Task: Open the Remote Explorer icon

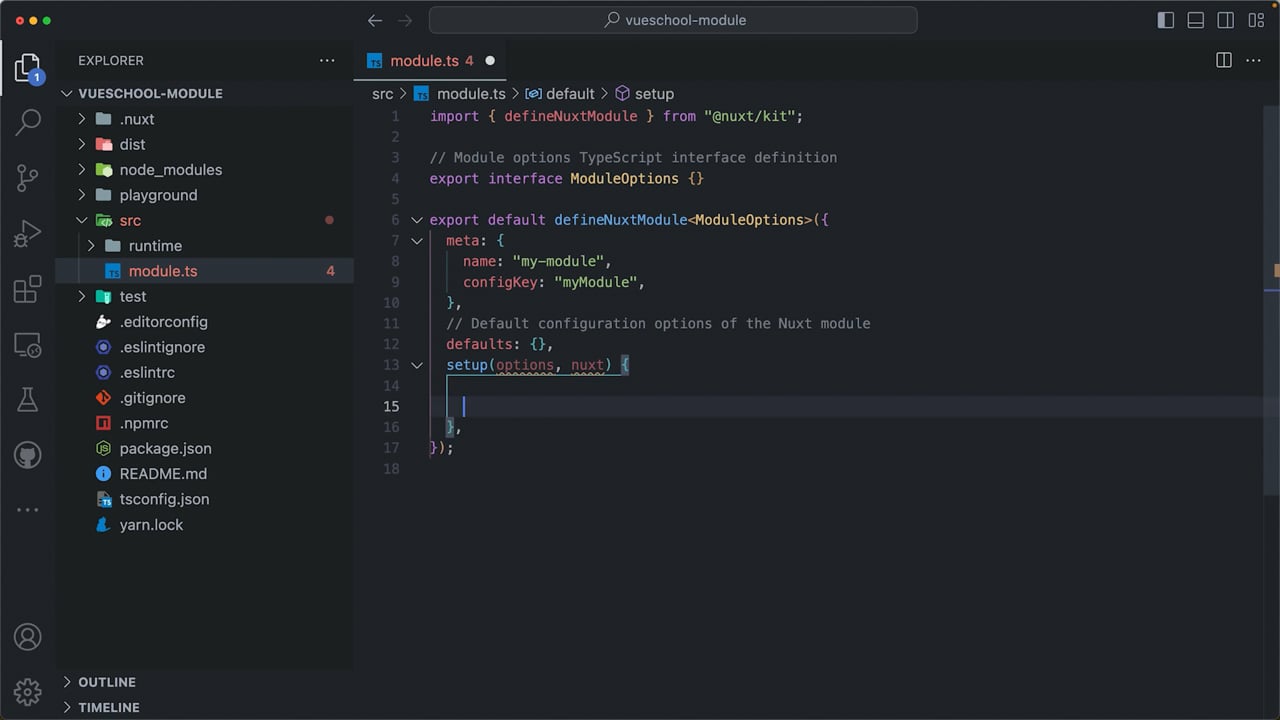Action: pyautogui.click(x=27, y=345)
